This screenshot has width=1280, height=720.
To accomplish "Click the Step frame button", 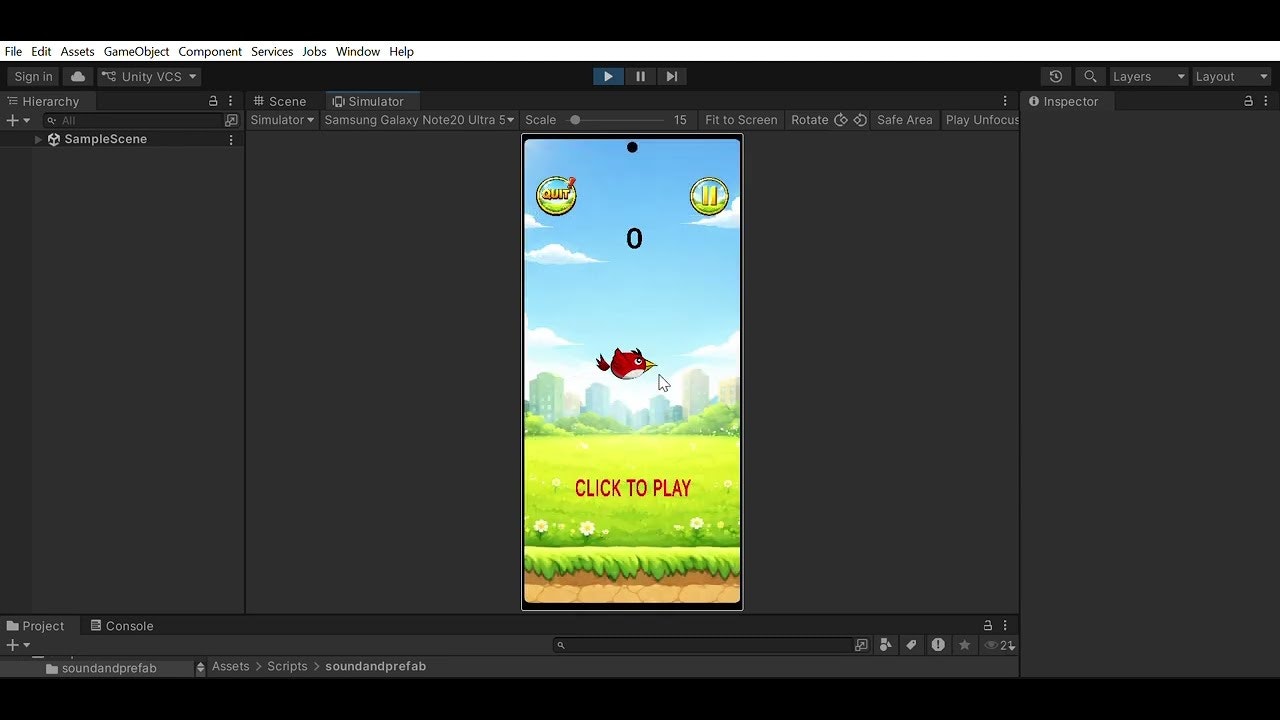I will click(x=672, y=76).
